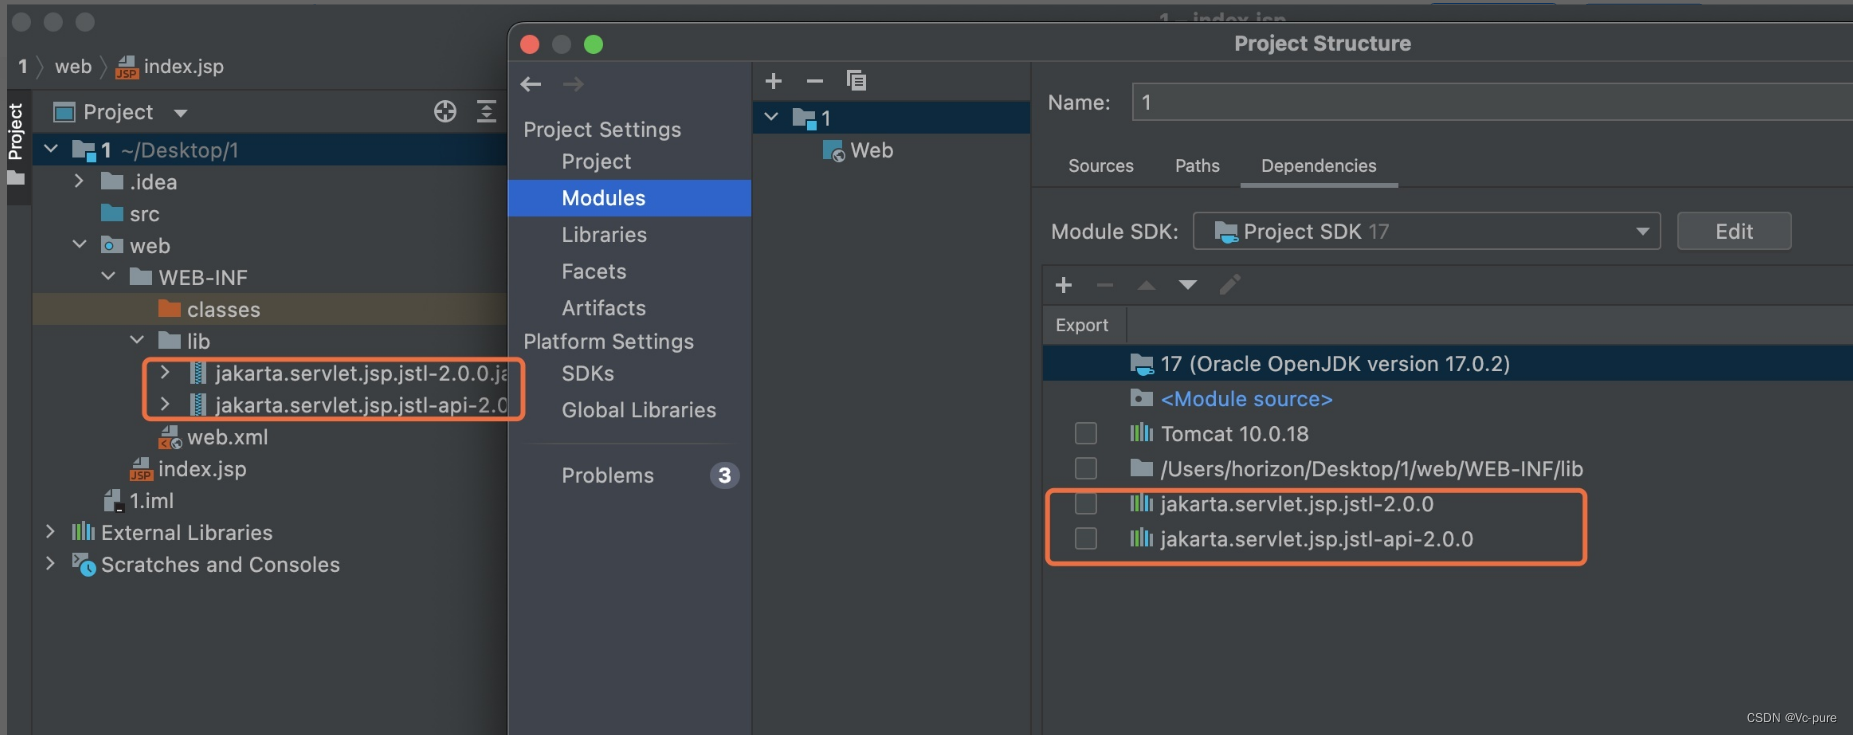The image size is (1853, 735).
Task: Open Facets settings
Action: point(594,272)
